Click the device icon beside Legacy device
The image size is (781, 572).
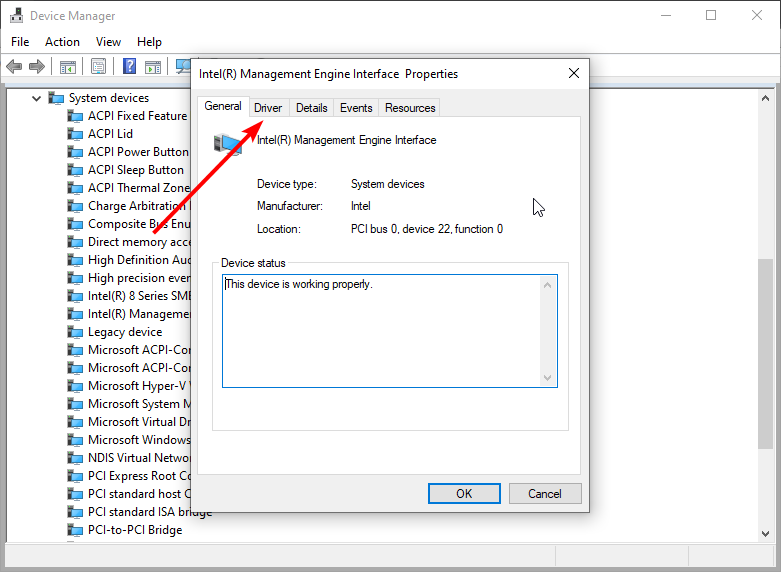(x=75, y=332)
